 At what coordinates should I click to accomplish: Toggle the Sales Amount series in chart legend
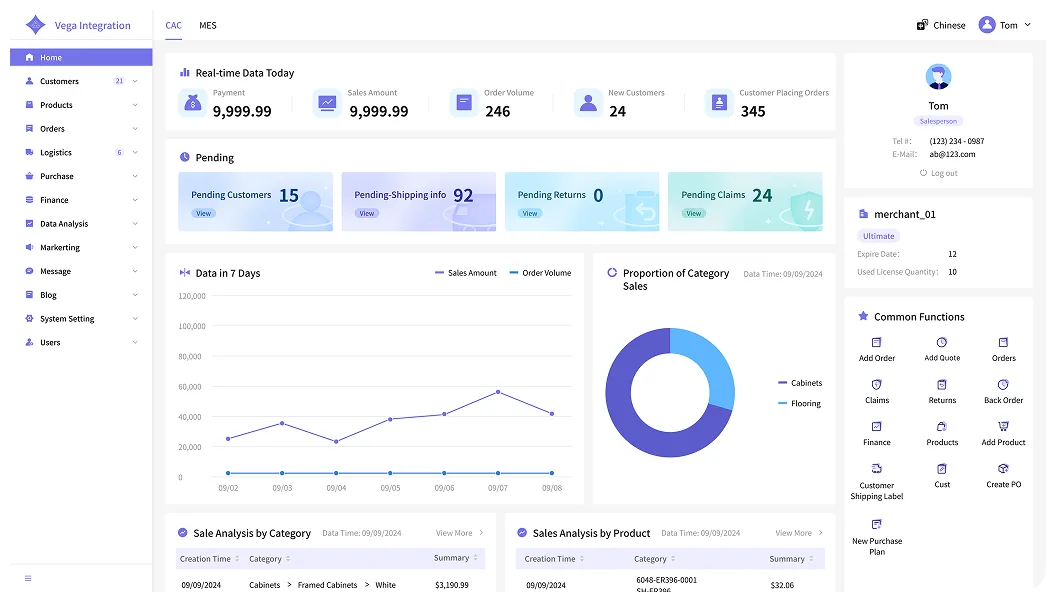[x=466, y=273]
